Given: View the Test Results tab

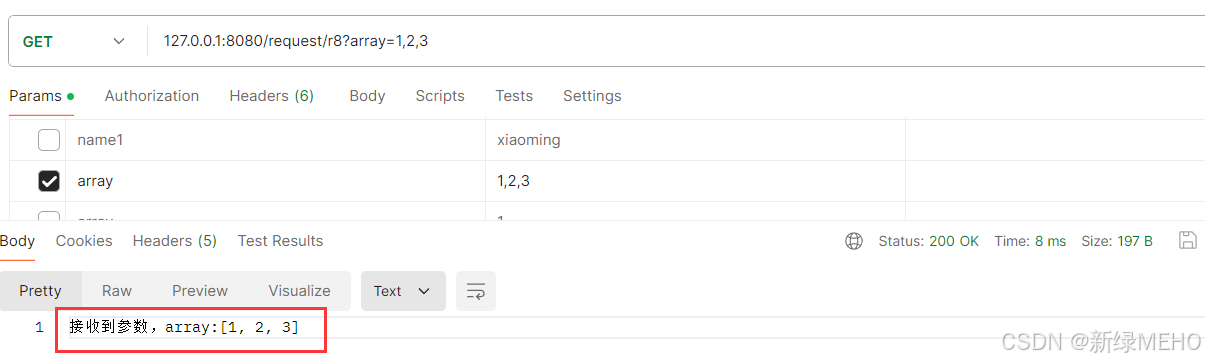Looking at the screenshot, I should click(x=280, y=241).
